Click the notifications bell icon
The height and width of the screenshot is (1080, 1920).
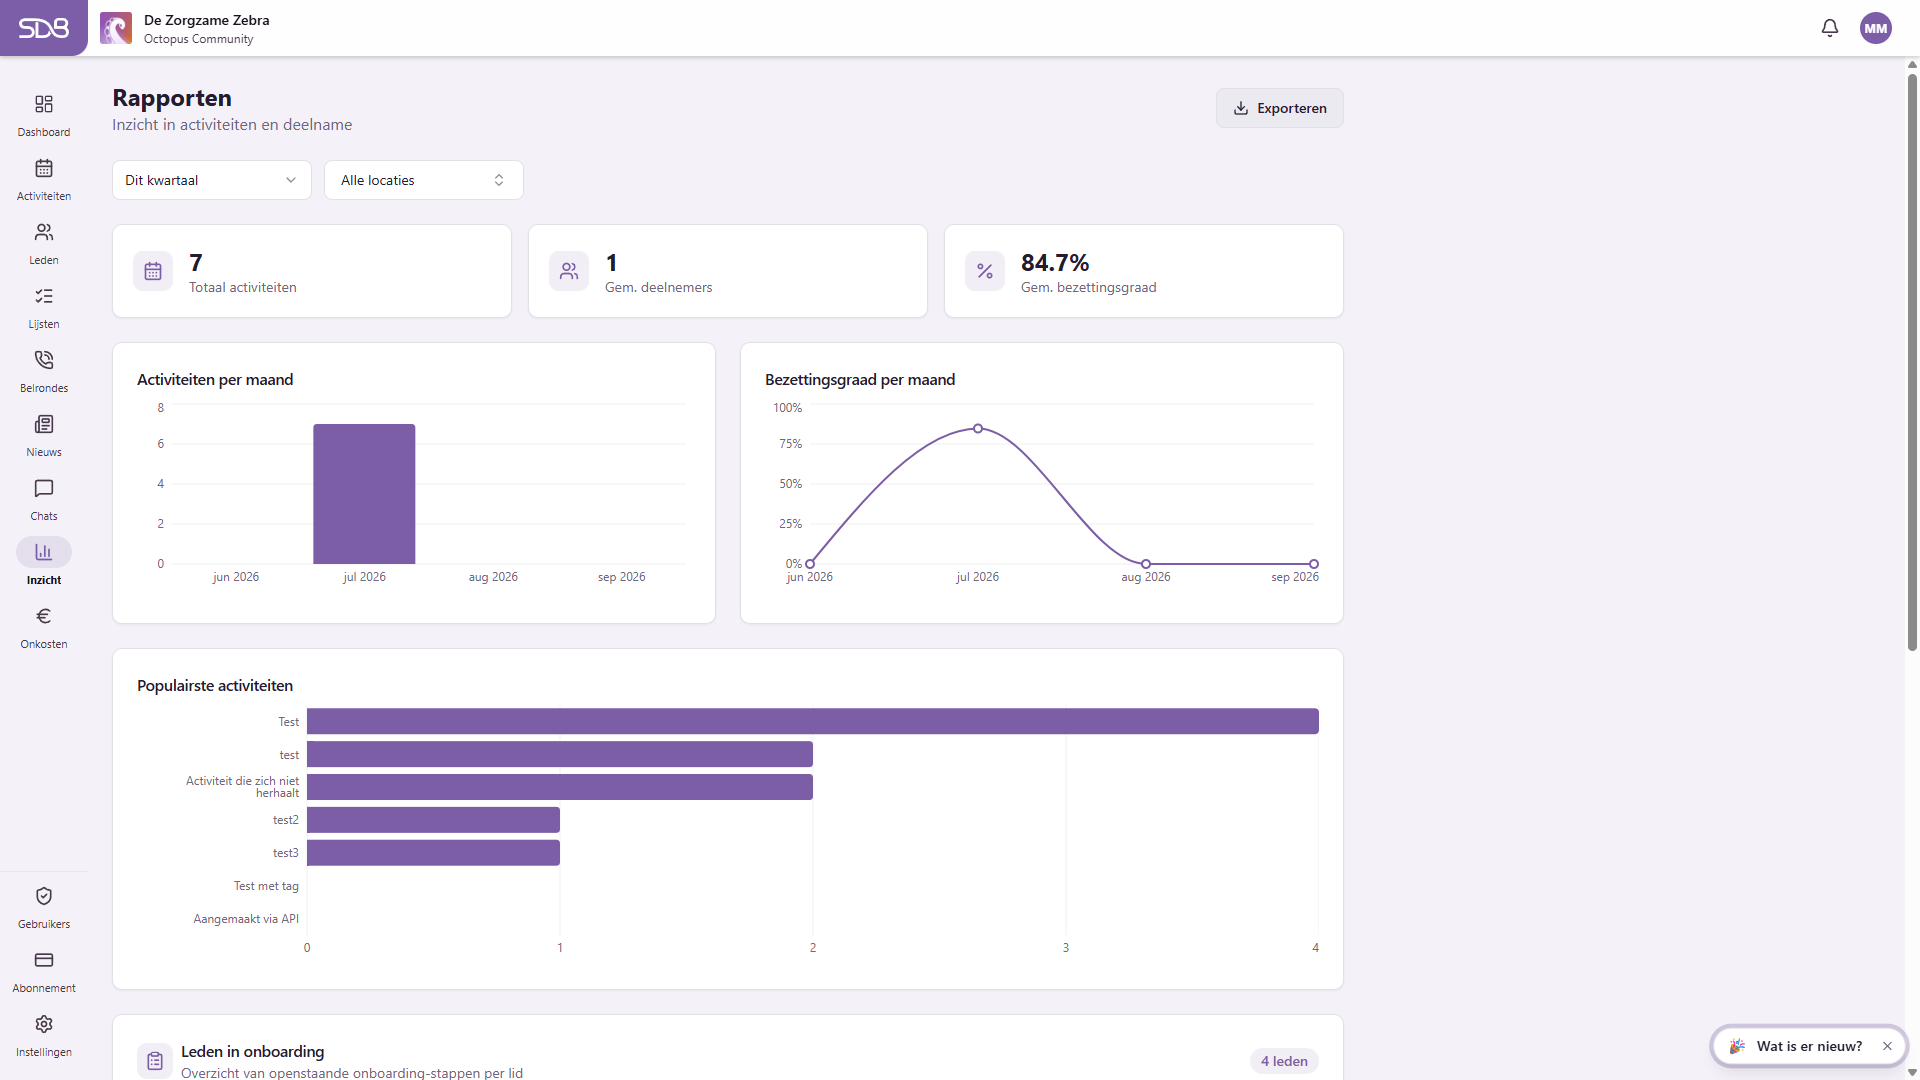coord(1830,28)
